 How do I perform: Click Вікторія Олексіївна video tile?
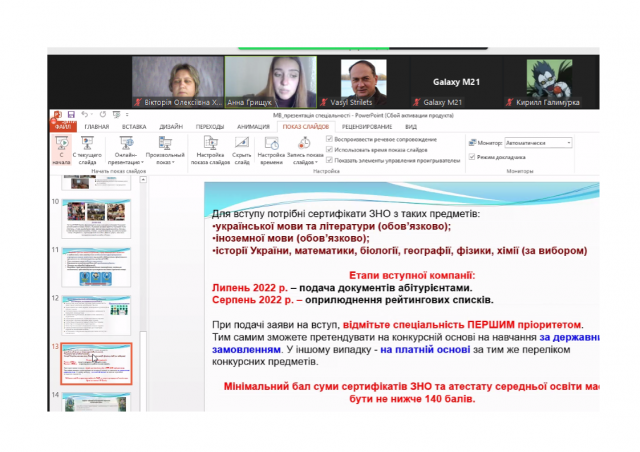point(178,82)
